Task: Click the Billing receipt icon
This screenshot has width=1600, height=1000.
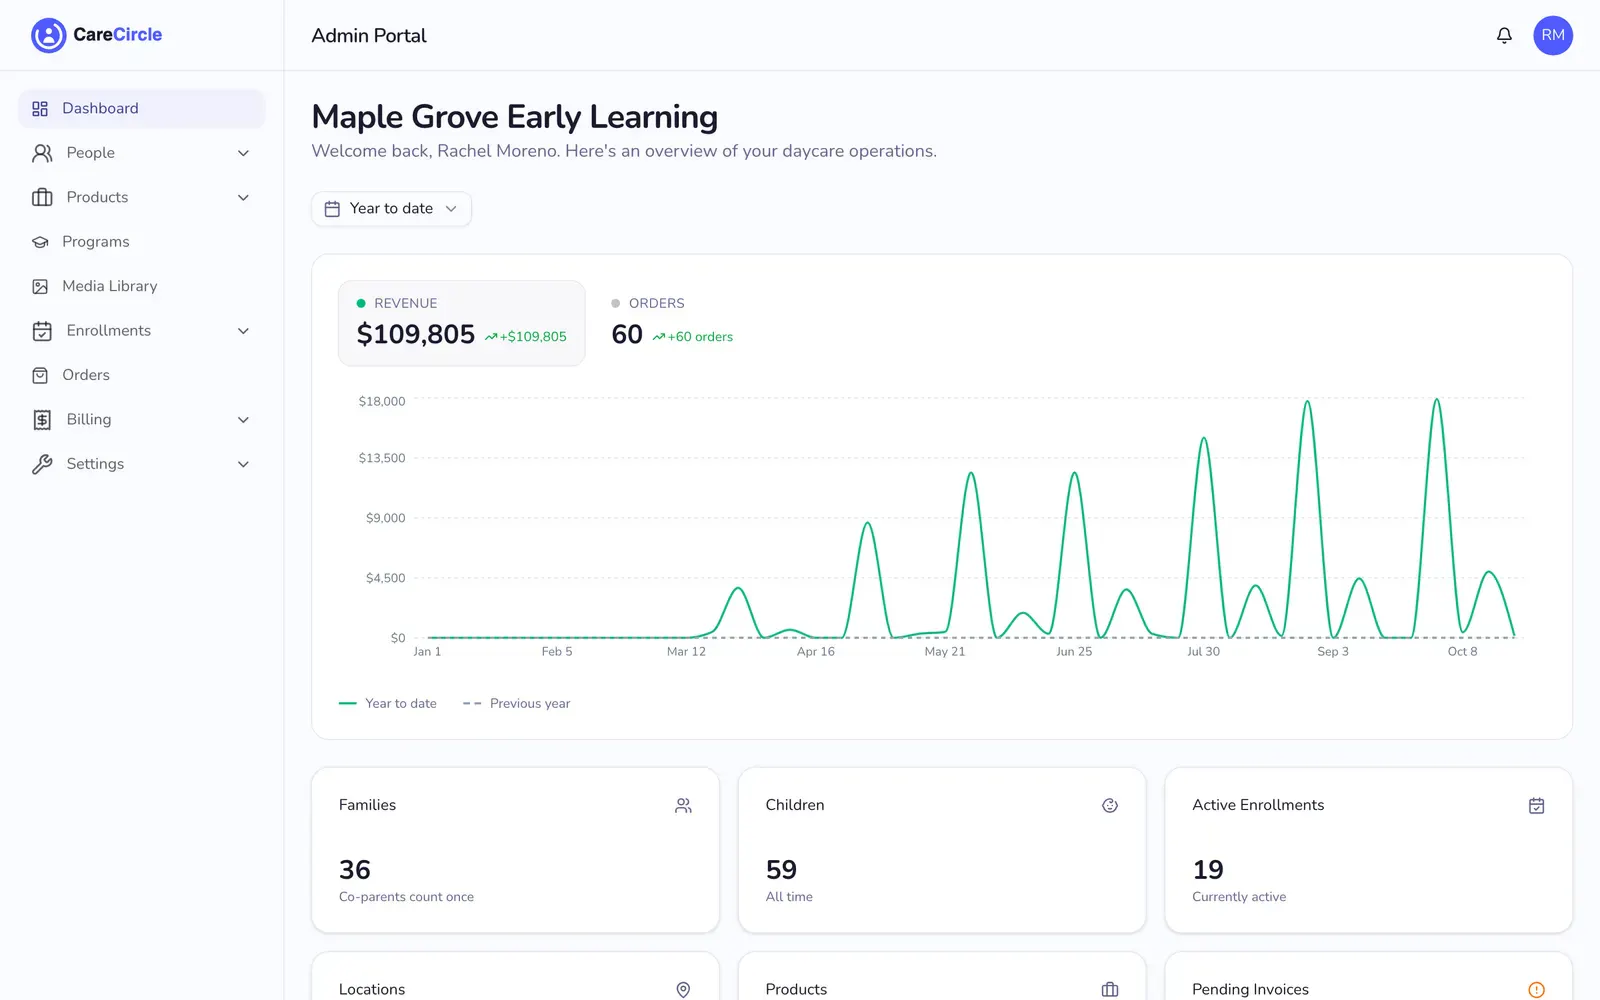Action: [x=42, y=420]
